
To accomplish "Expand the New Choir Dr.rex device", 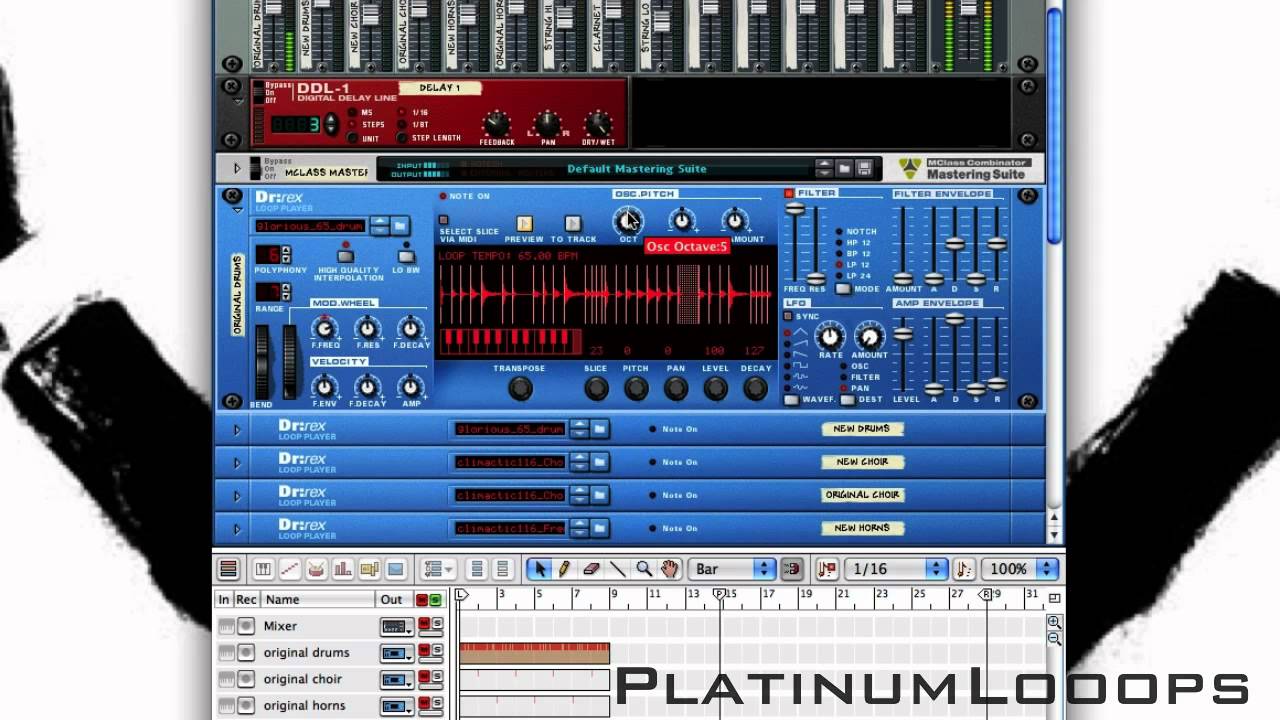I will (237, 463).
